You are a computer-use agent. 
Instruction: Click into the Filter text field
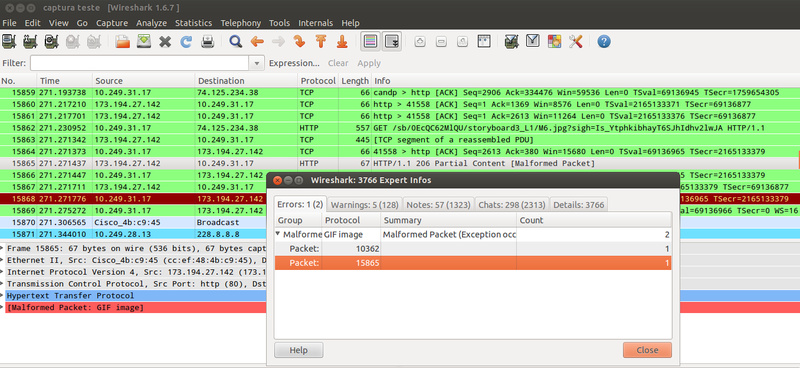140,63
